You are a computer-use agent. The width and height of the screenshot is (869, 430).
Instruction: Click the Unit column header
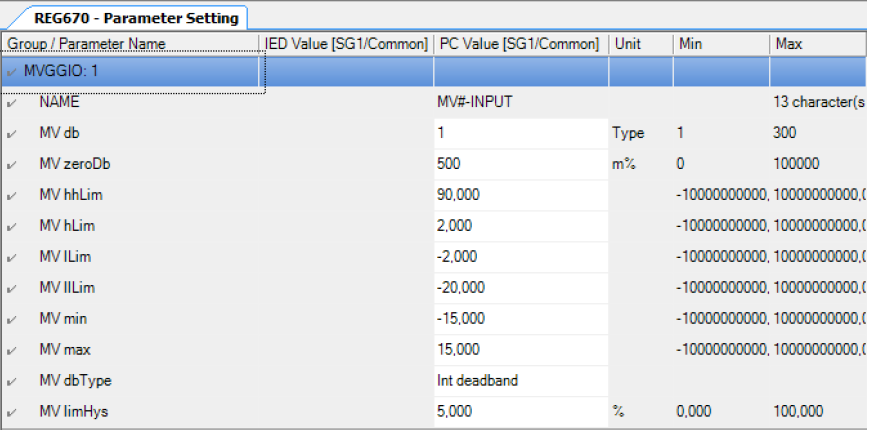641,44
